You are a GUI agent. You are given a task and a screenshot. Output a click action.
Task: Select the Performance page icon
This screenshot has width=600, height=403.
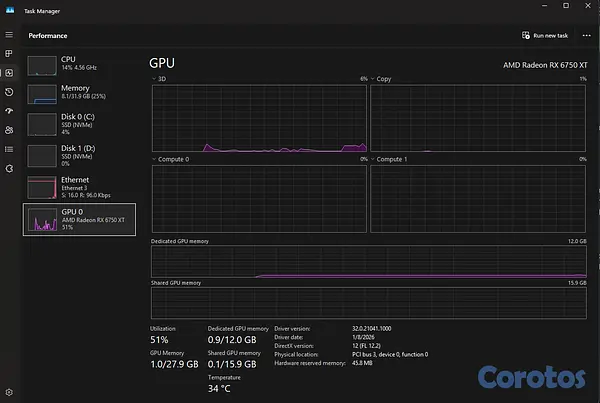pyautogui.click(x=9, y=73)
